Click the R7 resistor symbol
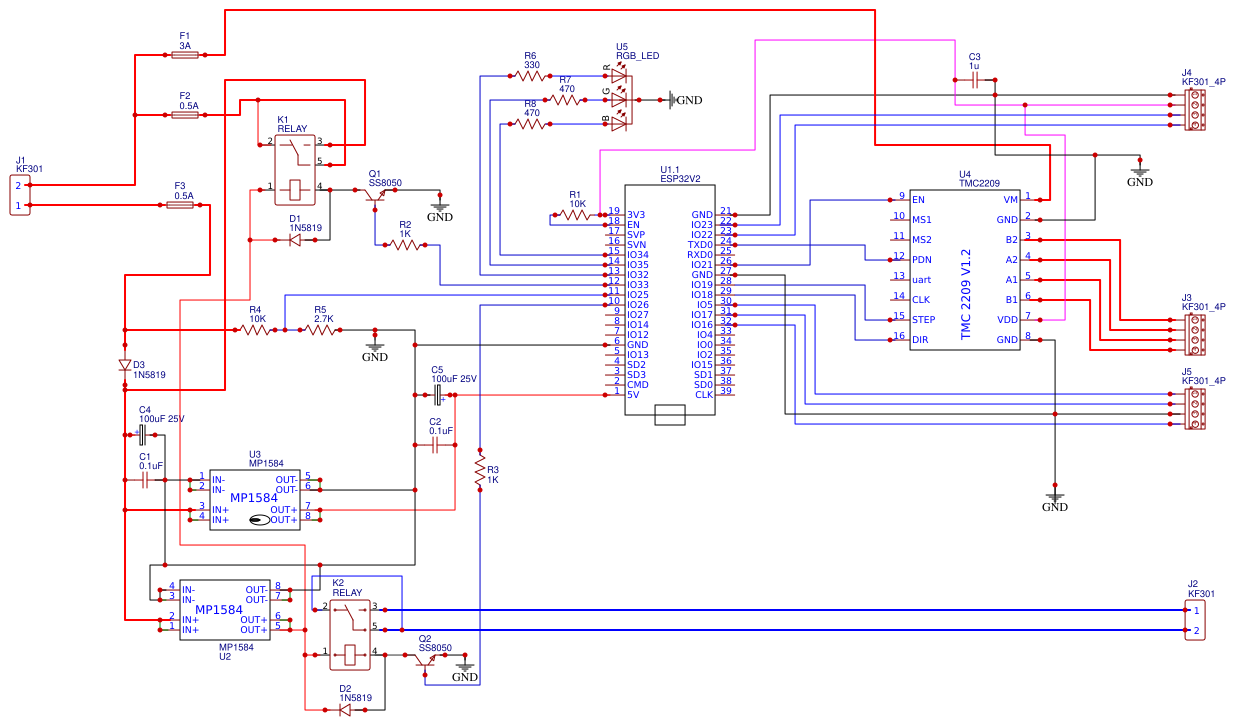1236x726 pixels. pyautogui.click(x=565, y=100)
